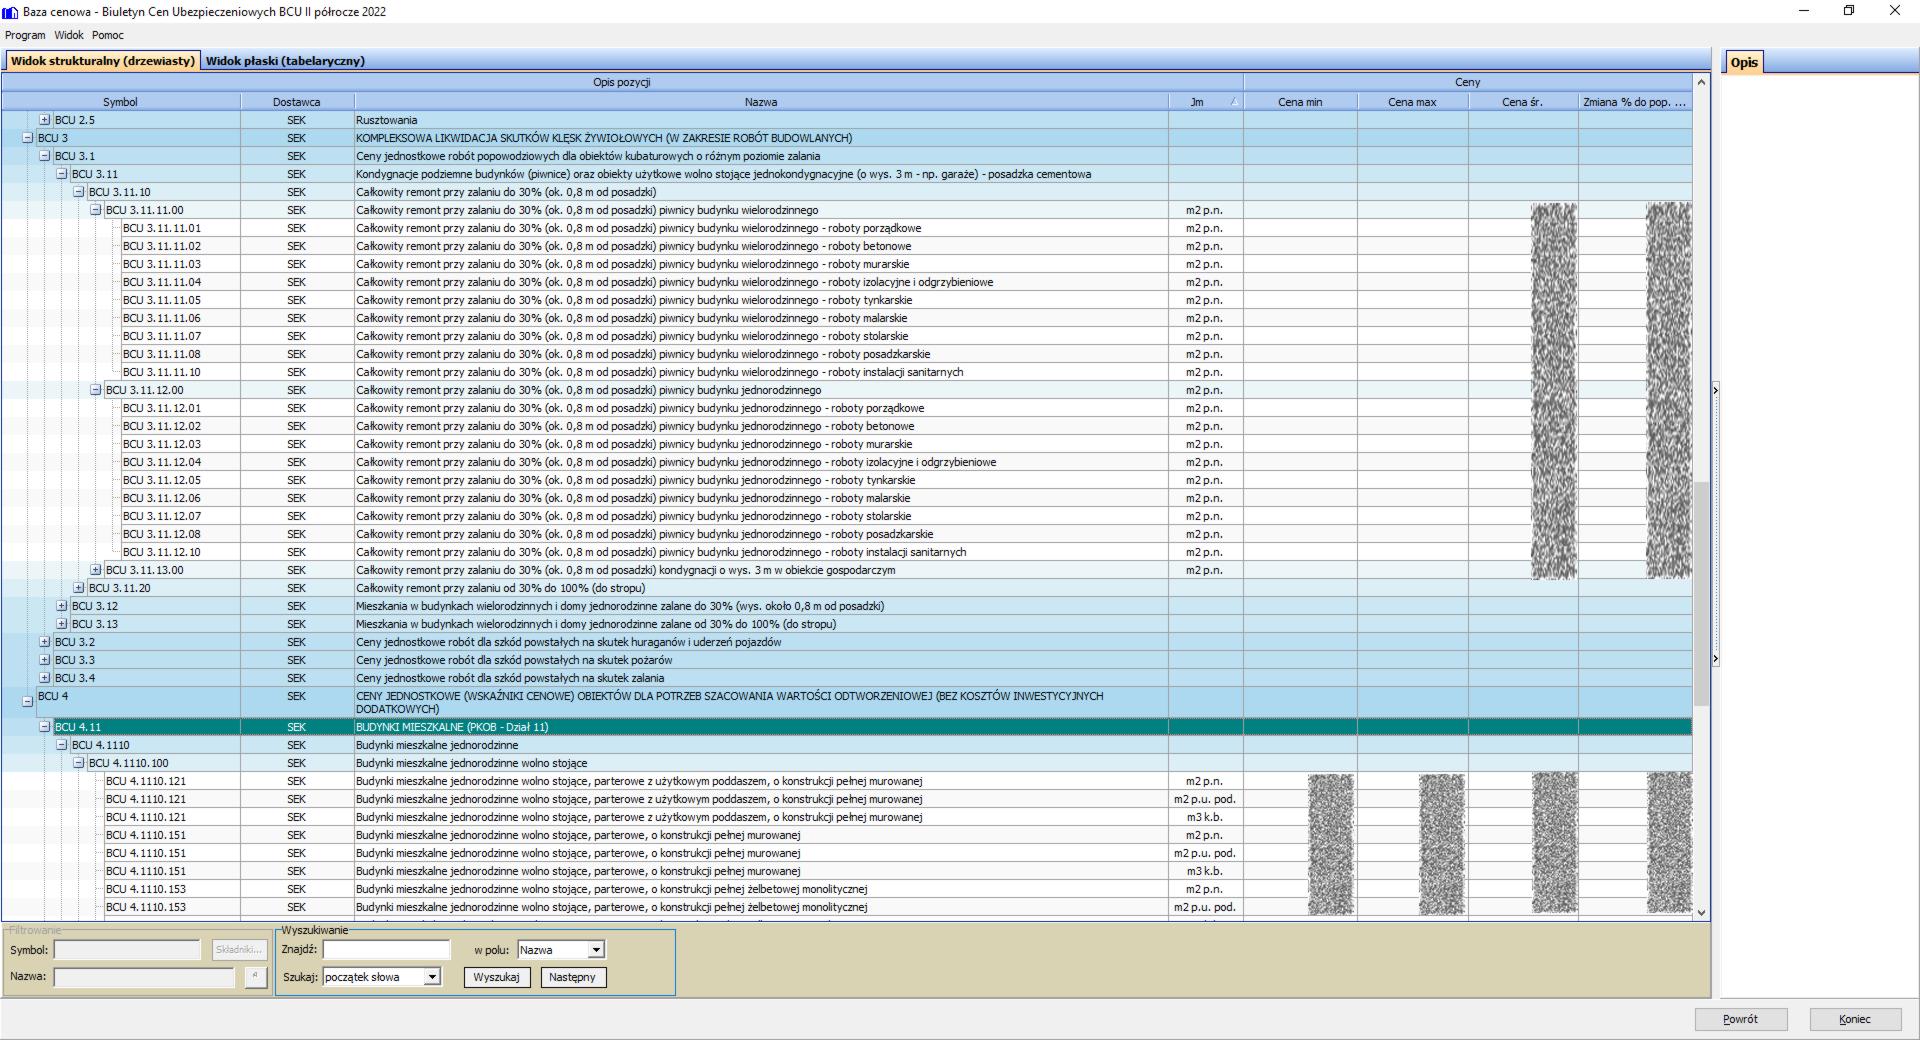Expand the BCU 3.4 node
The height and width of the screenshot is (1040, 1920).
tap(44, 678)
